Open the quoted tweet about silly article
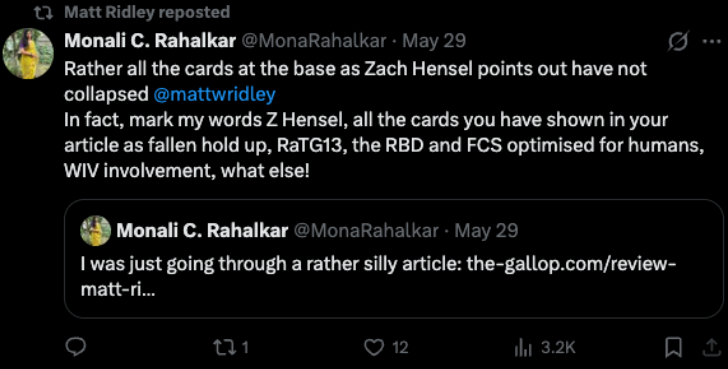728x369 pixels. click(x=394, y=259)
